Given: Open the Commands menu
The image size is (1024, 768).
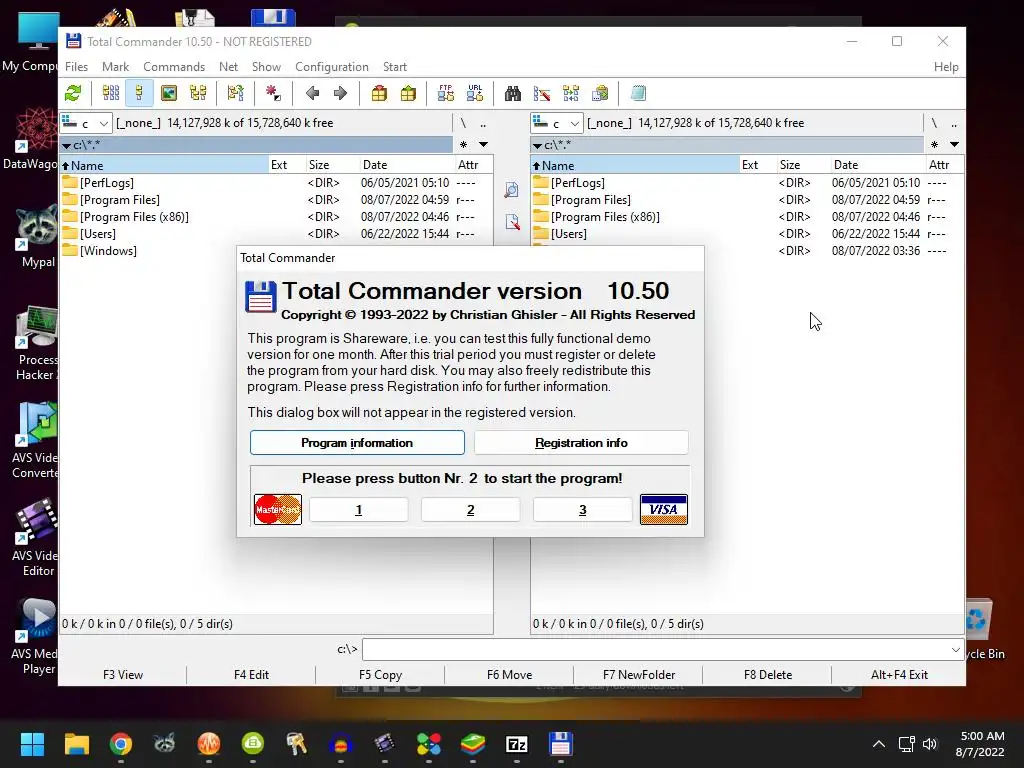Looking at the screenshot, I should (174, 67).
